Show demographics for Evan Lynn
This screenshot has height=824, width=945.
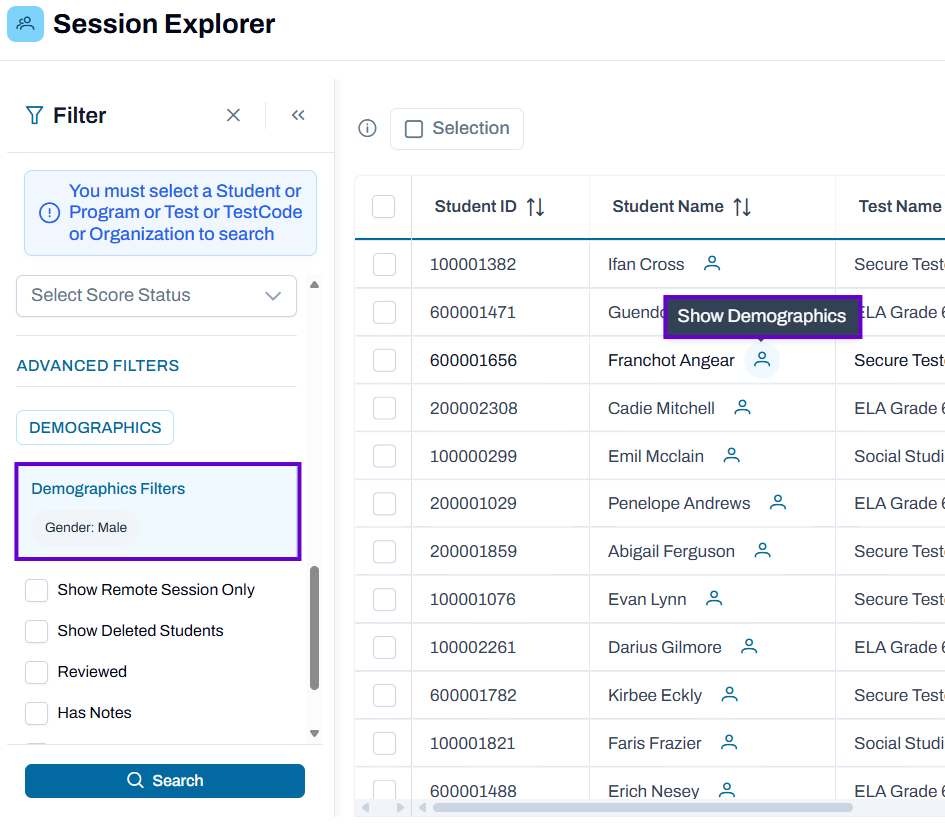714,598
